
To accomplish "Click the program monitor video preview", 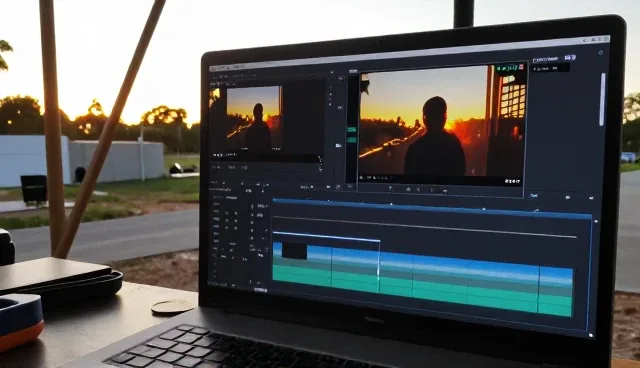I will (x=443, y=121).
